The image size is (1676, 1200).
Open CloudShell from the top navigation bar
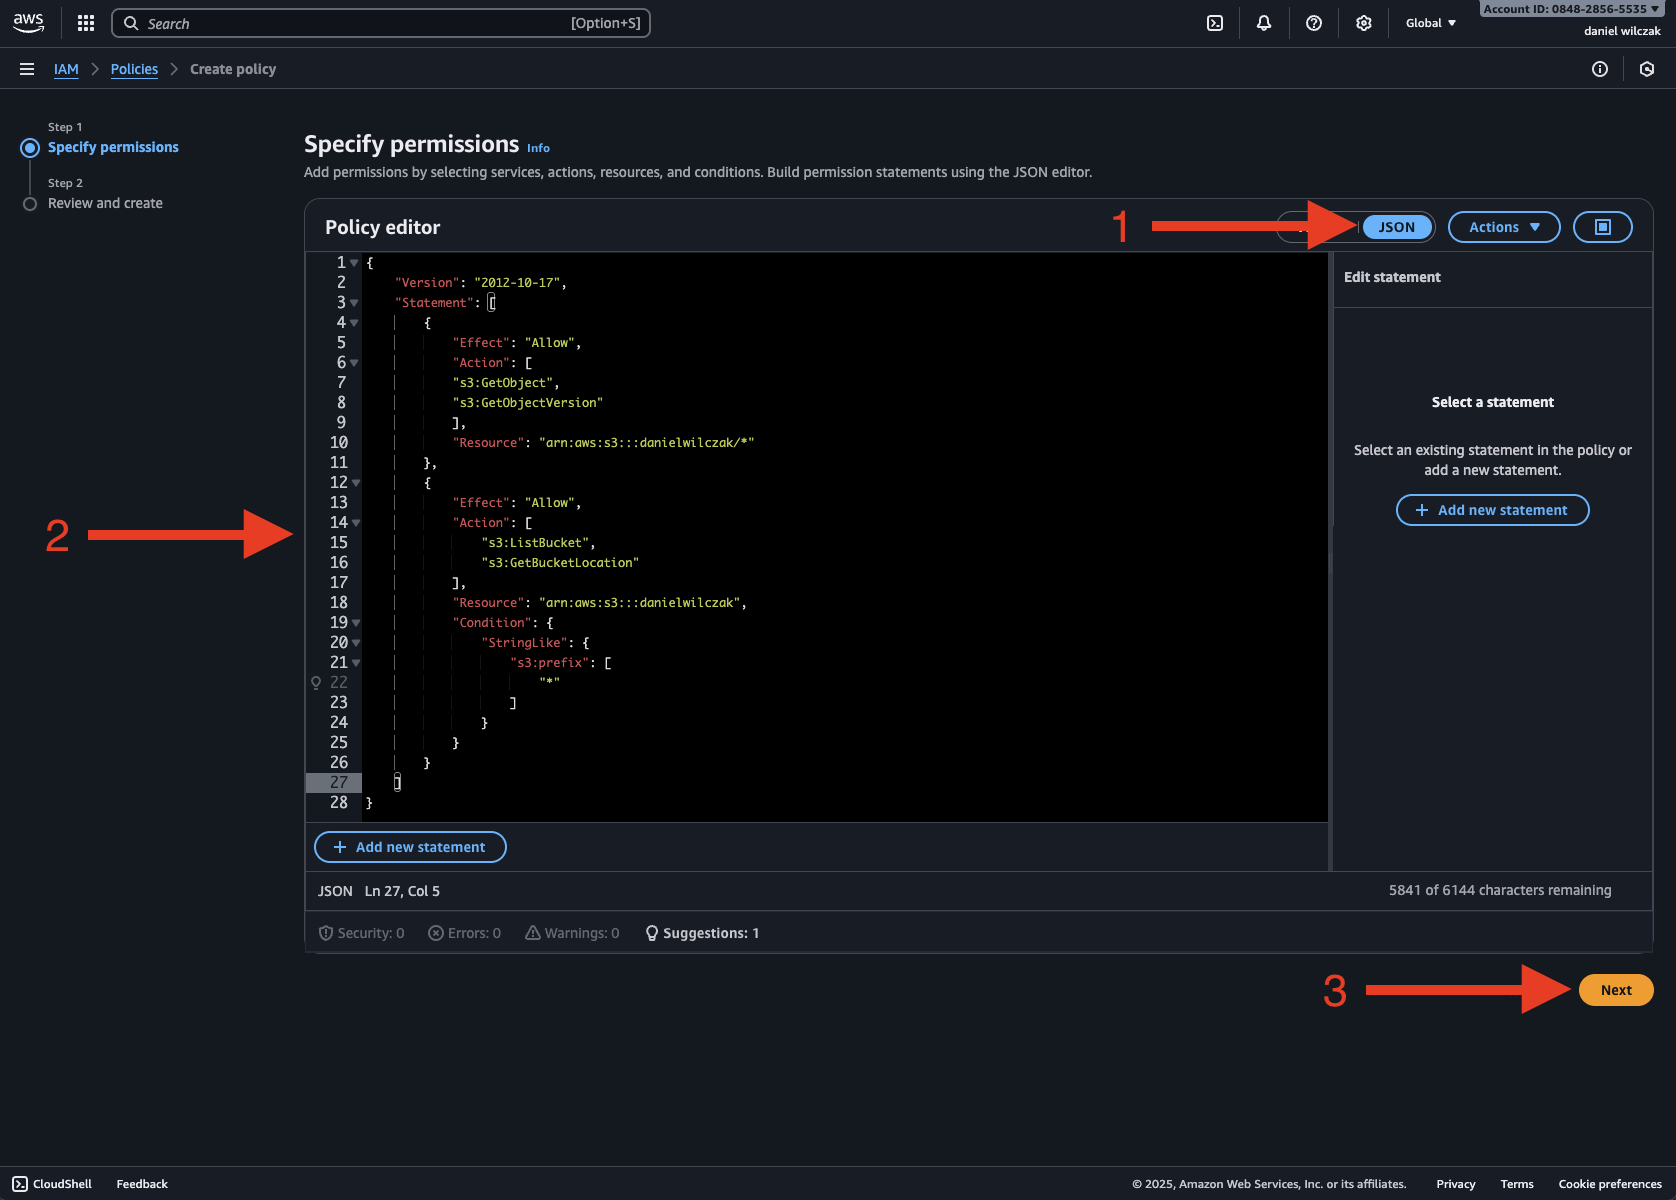point(1215,23)
